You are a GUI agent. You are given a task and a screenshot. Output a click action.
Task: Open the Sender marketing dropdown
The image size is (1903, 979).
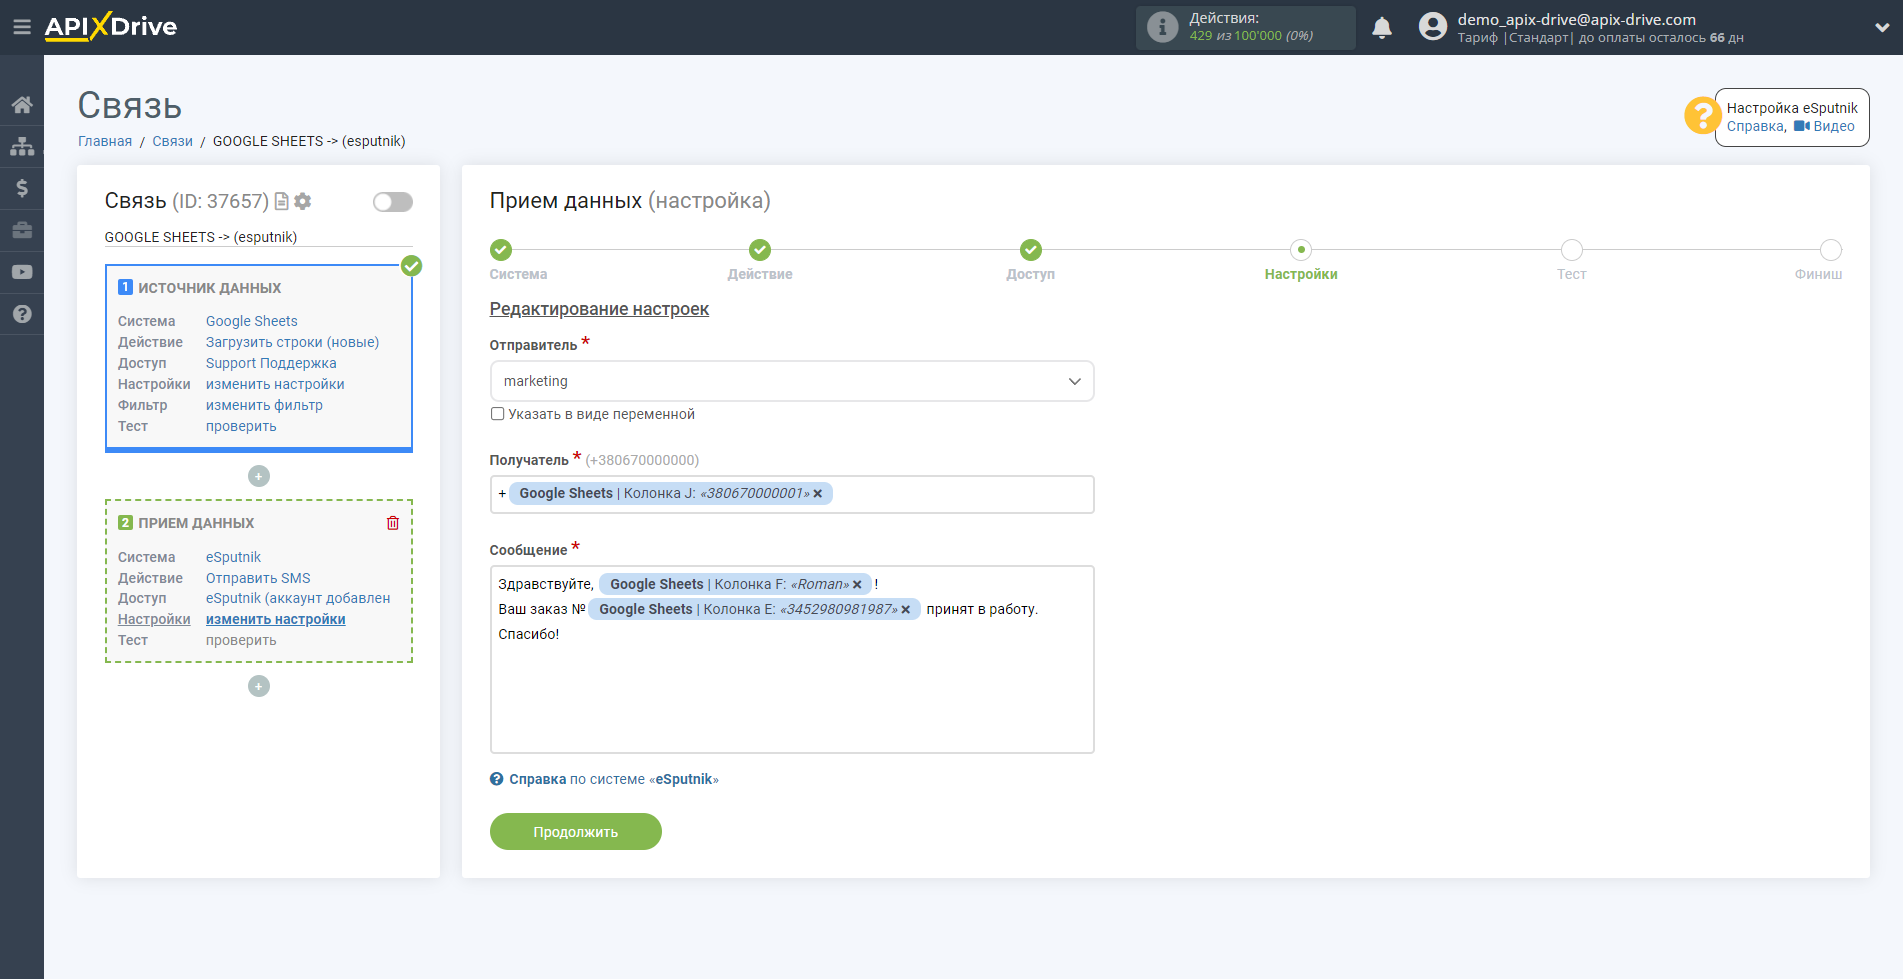(x=792, y=381)
